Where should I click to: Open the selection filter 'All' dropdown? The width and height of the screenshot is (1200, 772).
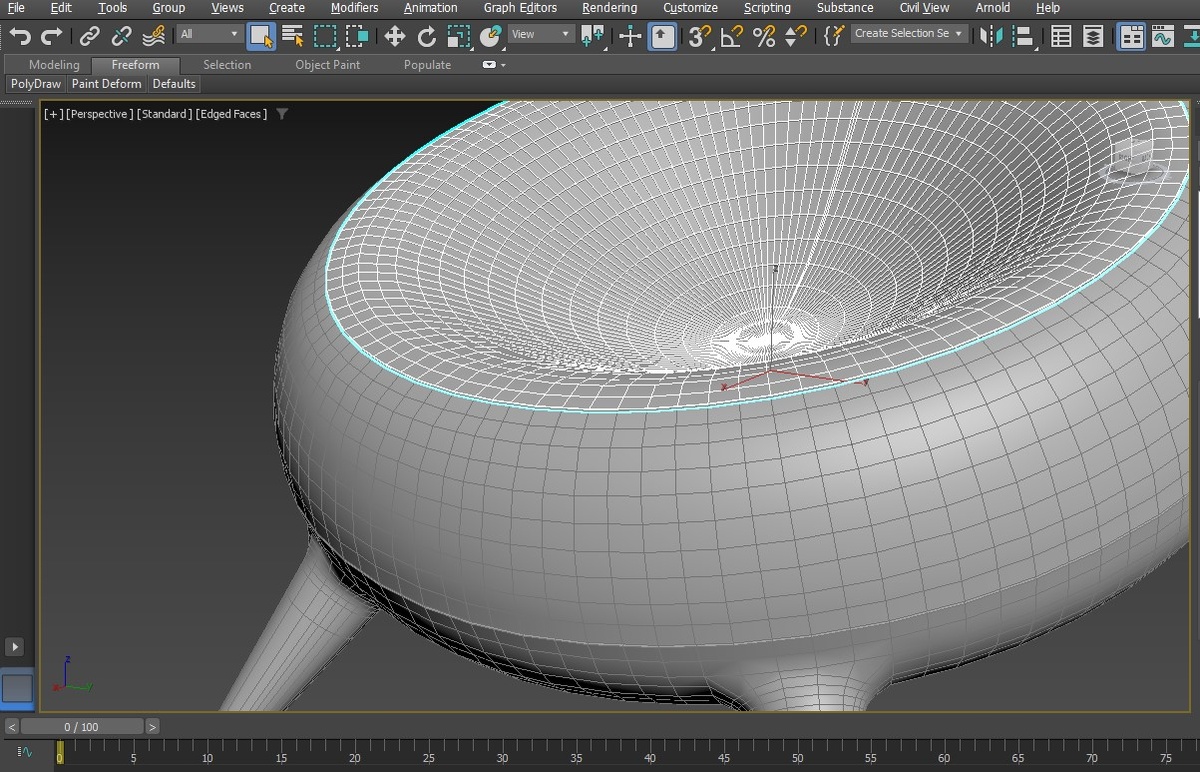pos(210,34)
